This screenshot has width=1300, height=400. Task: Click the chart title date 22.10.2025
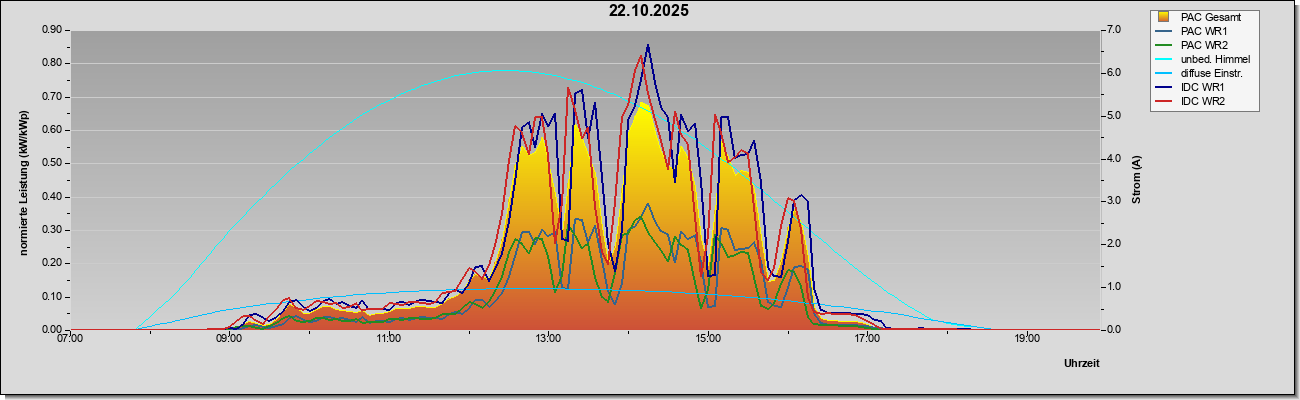(x=649, y=11)
